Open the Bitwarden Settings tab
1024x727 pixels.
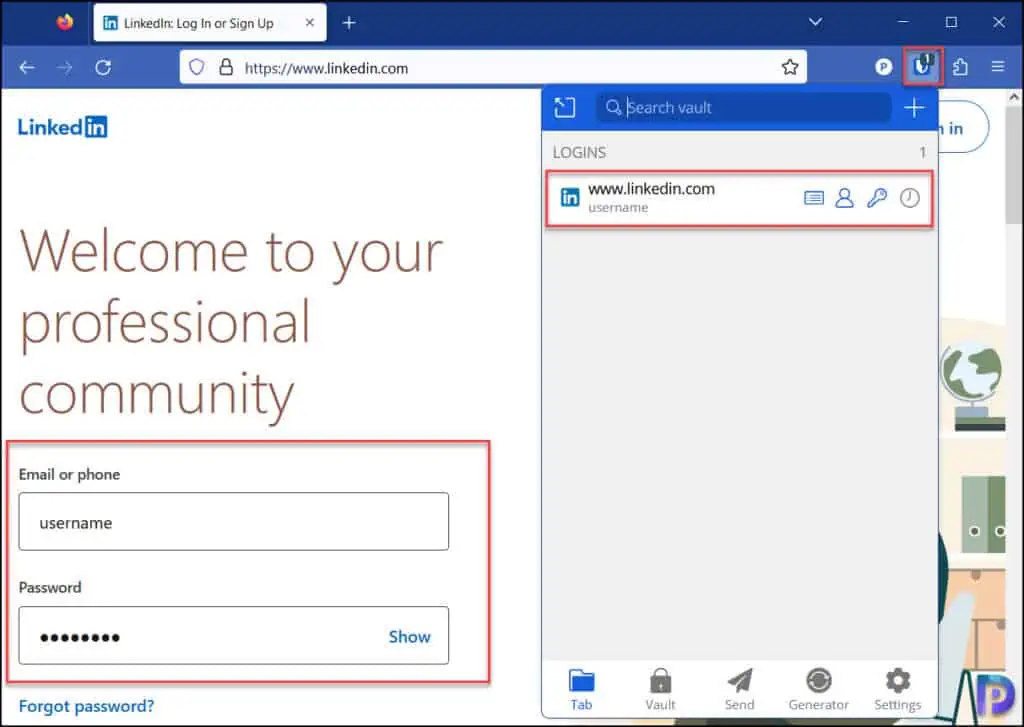coord(898,690)
